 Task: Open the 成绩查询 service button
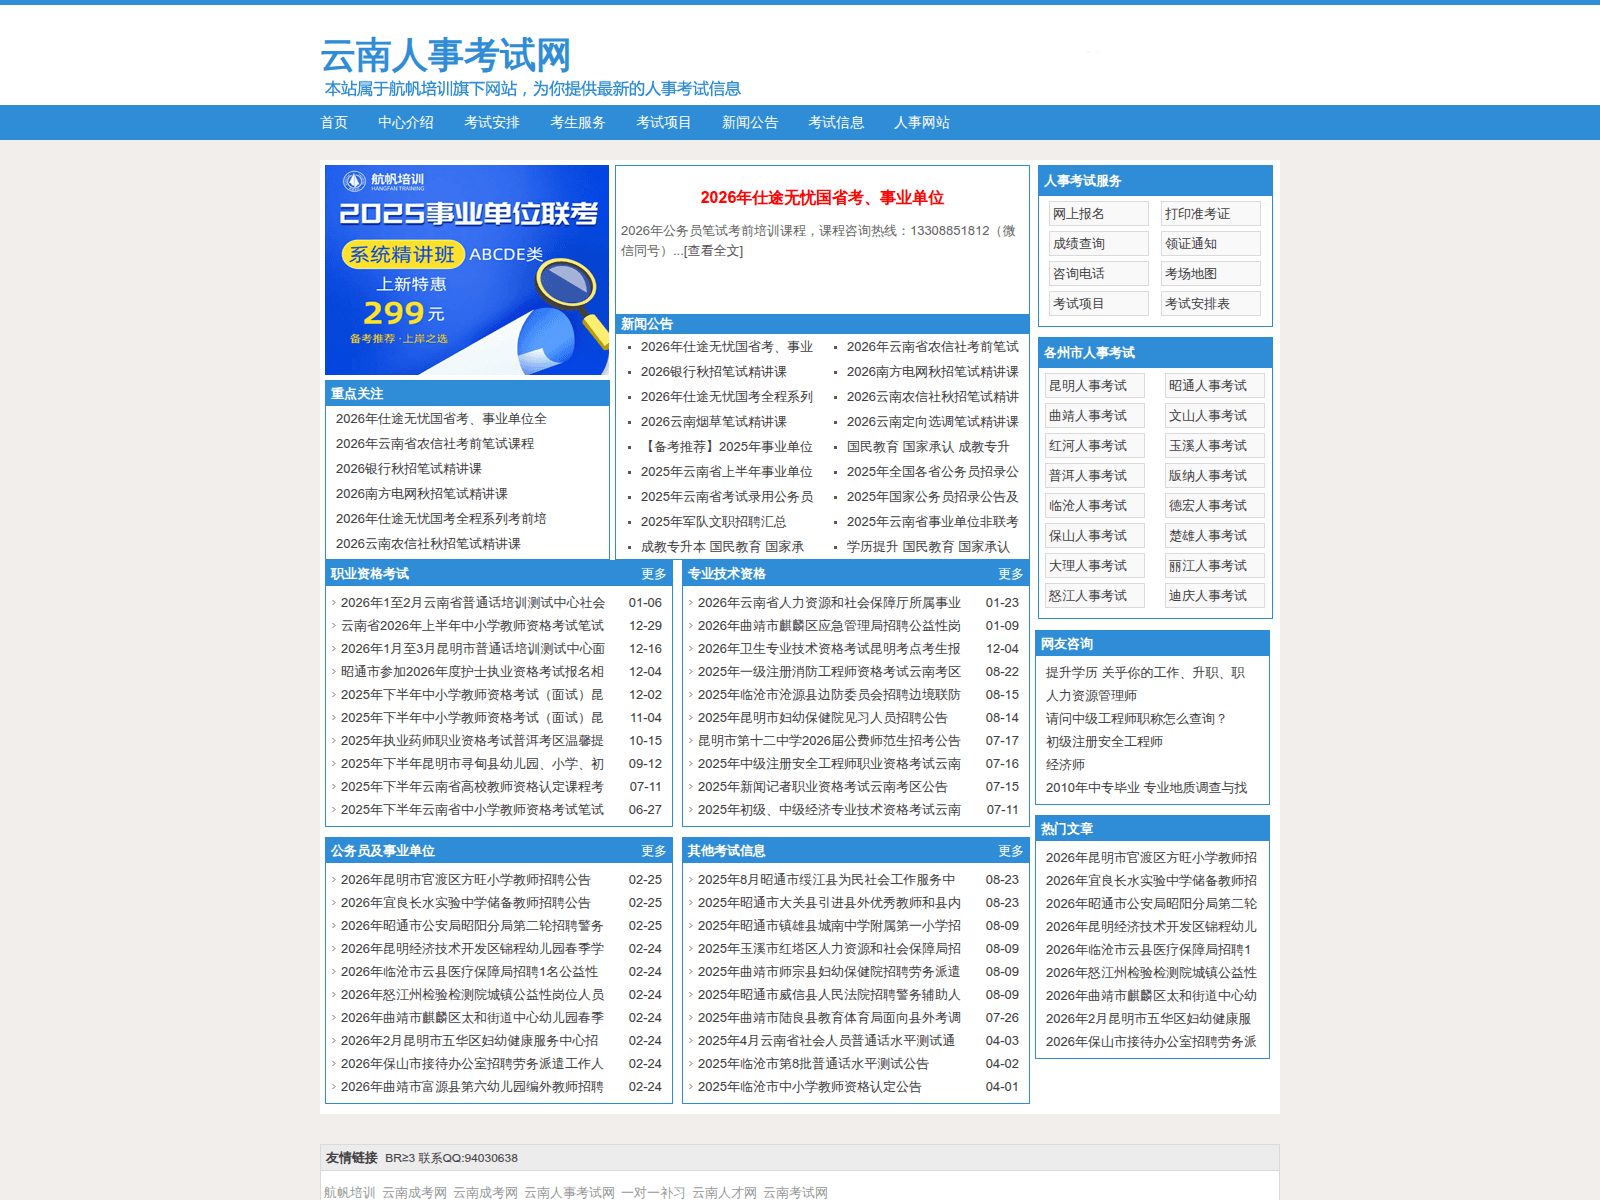(x=1098, y=244)
